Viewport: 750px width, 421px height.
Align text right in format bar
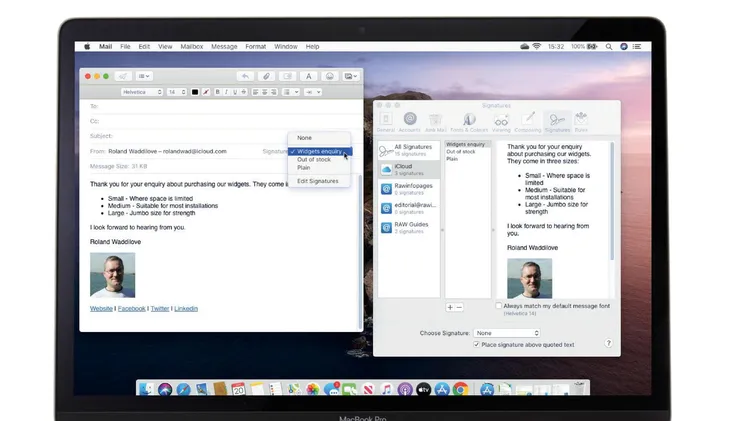[x=273, y=92]
